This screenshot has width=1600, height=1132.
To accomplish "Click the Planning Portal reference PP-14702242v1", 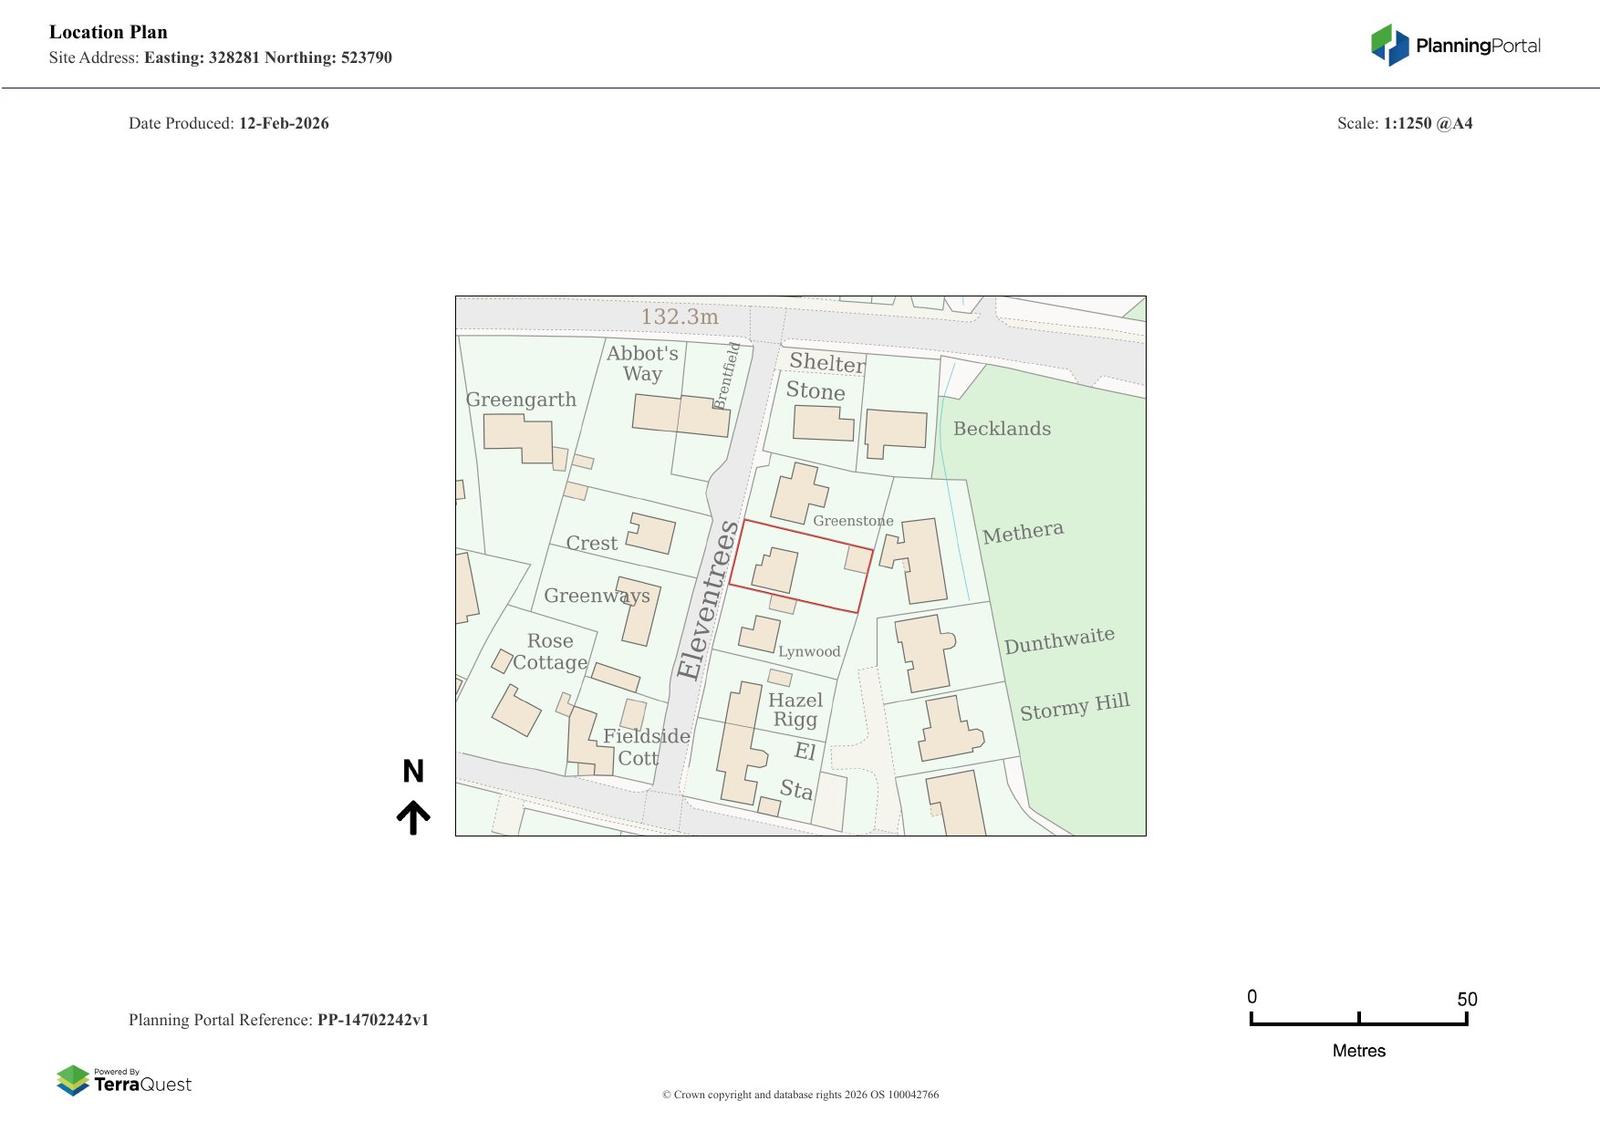I will click(372, 1020).
